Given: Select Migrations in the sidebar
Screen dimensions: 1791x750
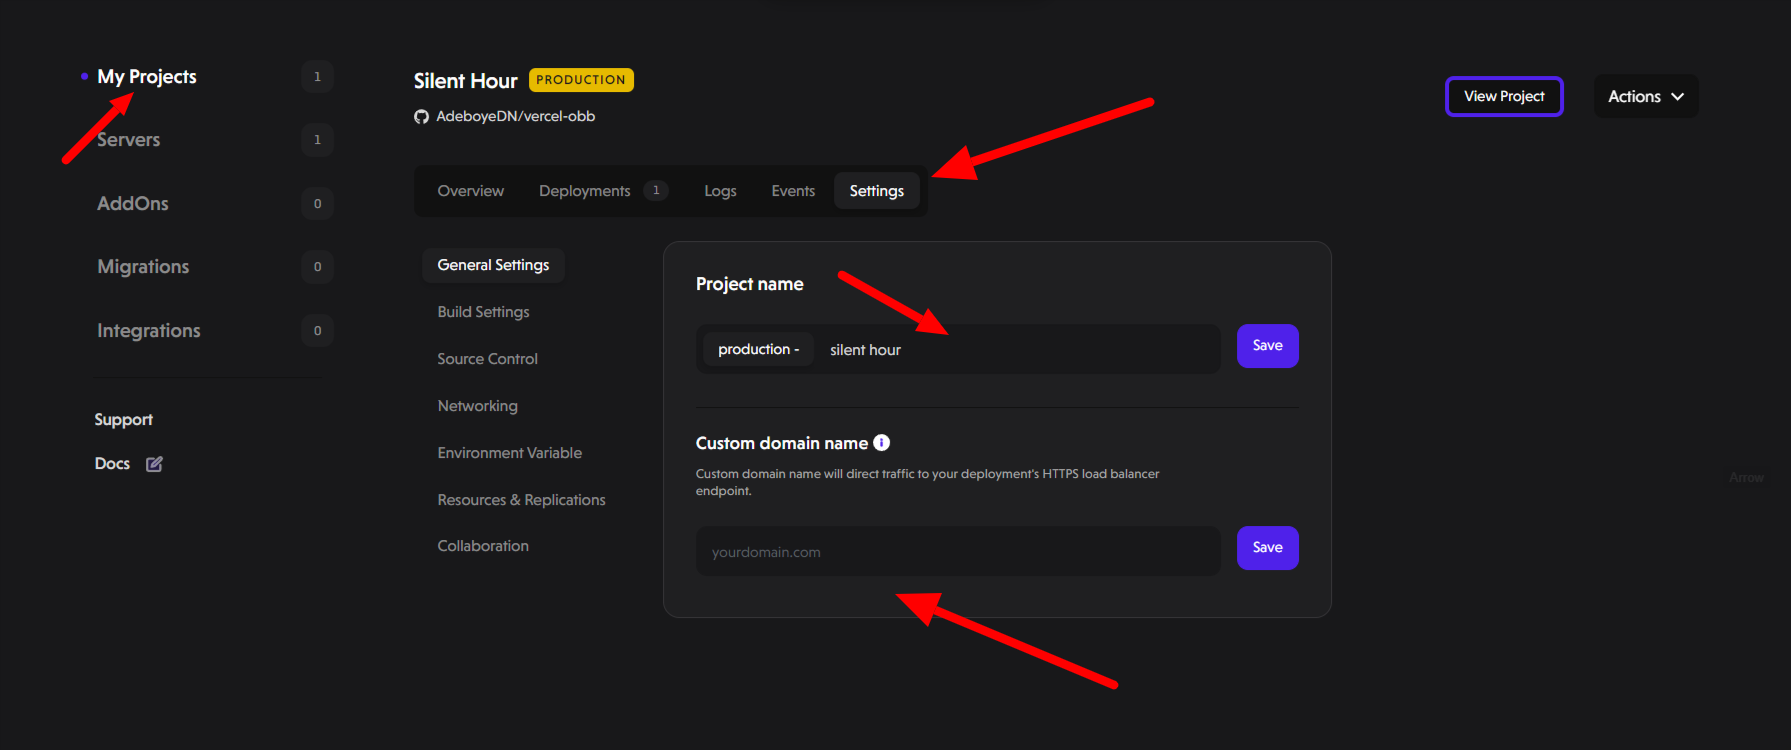Looking at the screenshot, I should [143, 267].
